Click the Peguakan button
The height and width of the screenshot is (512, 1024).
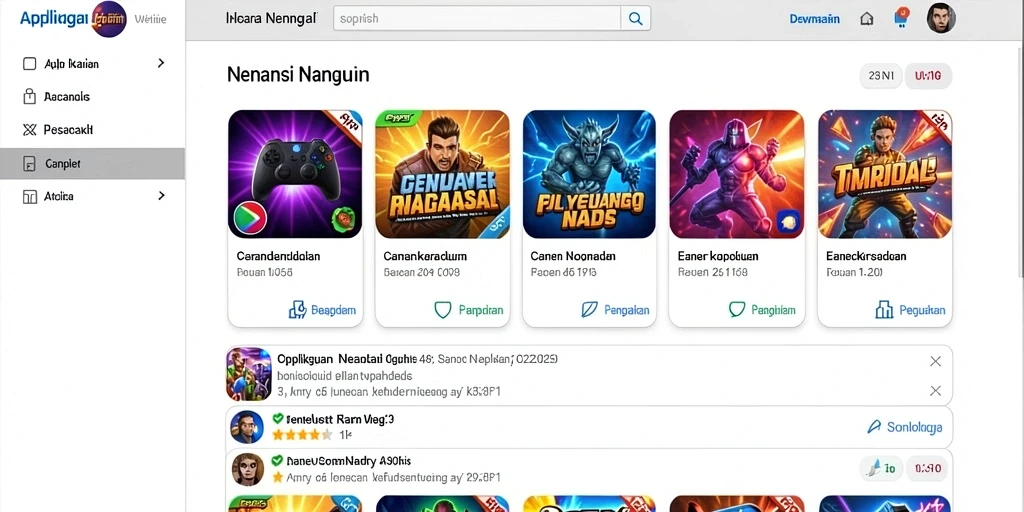[910, 310]
